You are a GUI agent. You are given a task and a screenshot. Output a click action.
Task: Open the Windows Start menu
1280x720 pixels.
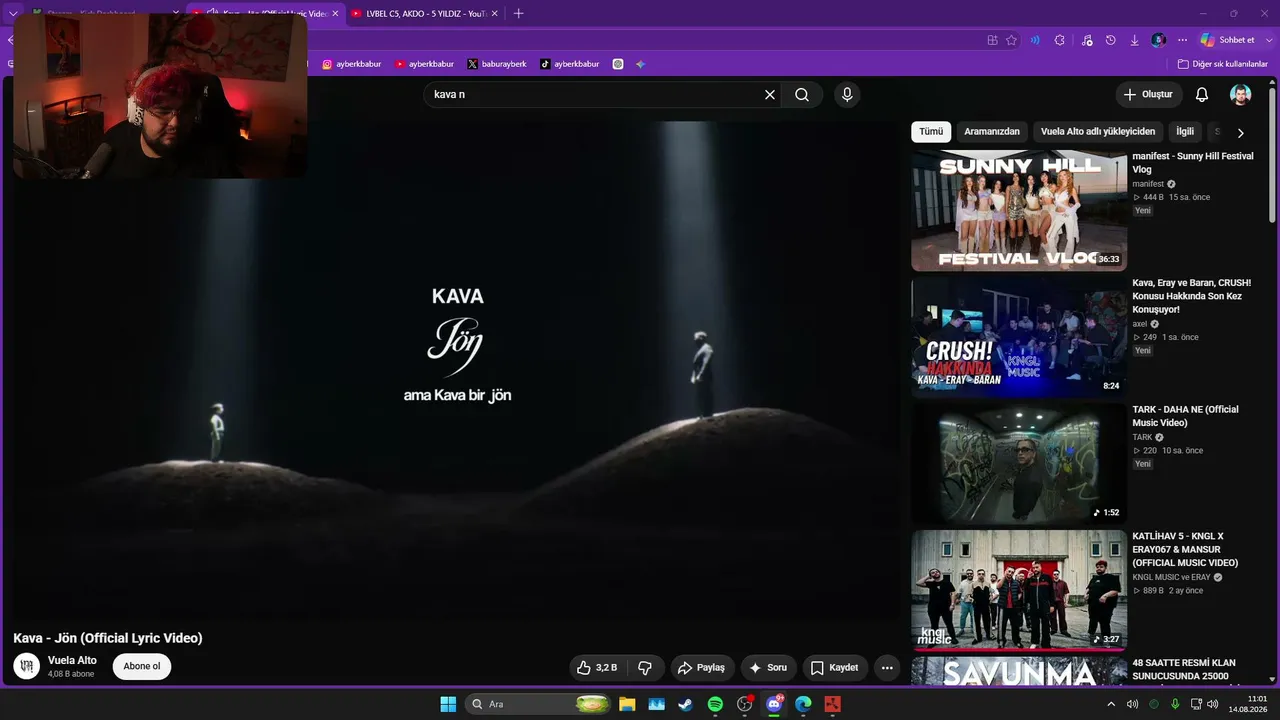point(448,704)
